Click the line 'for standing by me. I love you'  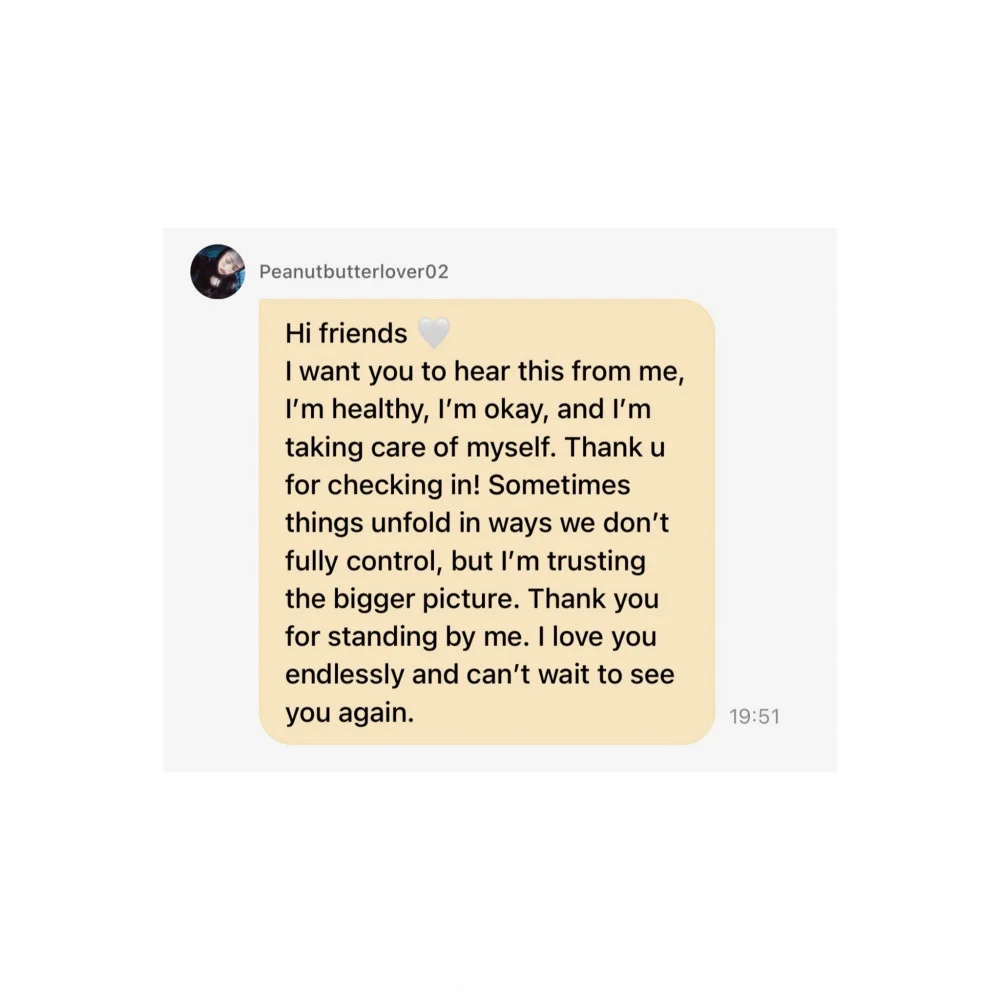pyautogui.click(x=471, y=636)
